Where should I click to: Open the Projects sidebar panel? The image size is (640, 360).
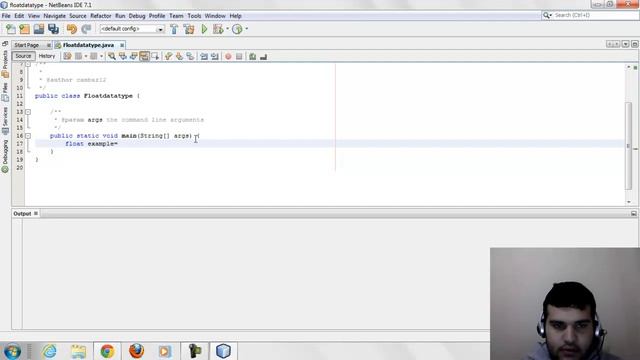point(5,64)
